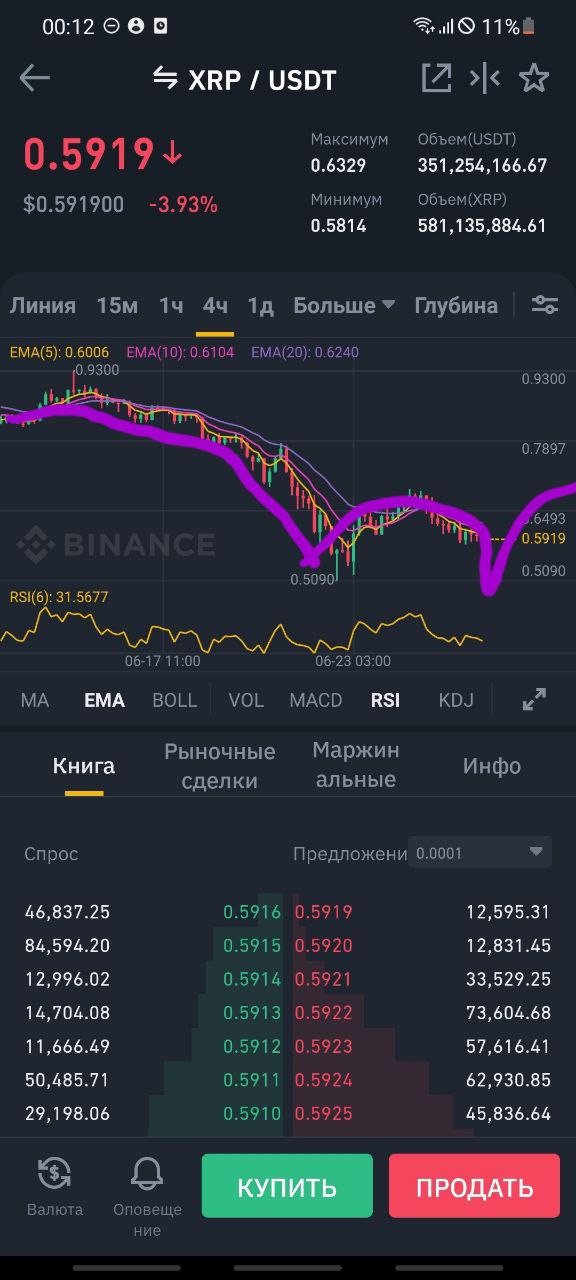The height and width of the screenshot is (1280, 576).
Task: Tap the RSI(6): 31.5677 label
Action: [59, 597]
